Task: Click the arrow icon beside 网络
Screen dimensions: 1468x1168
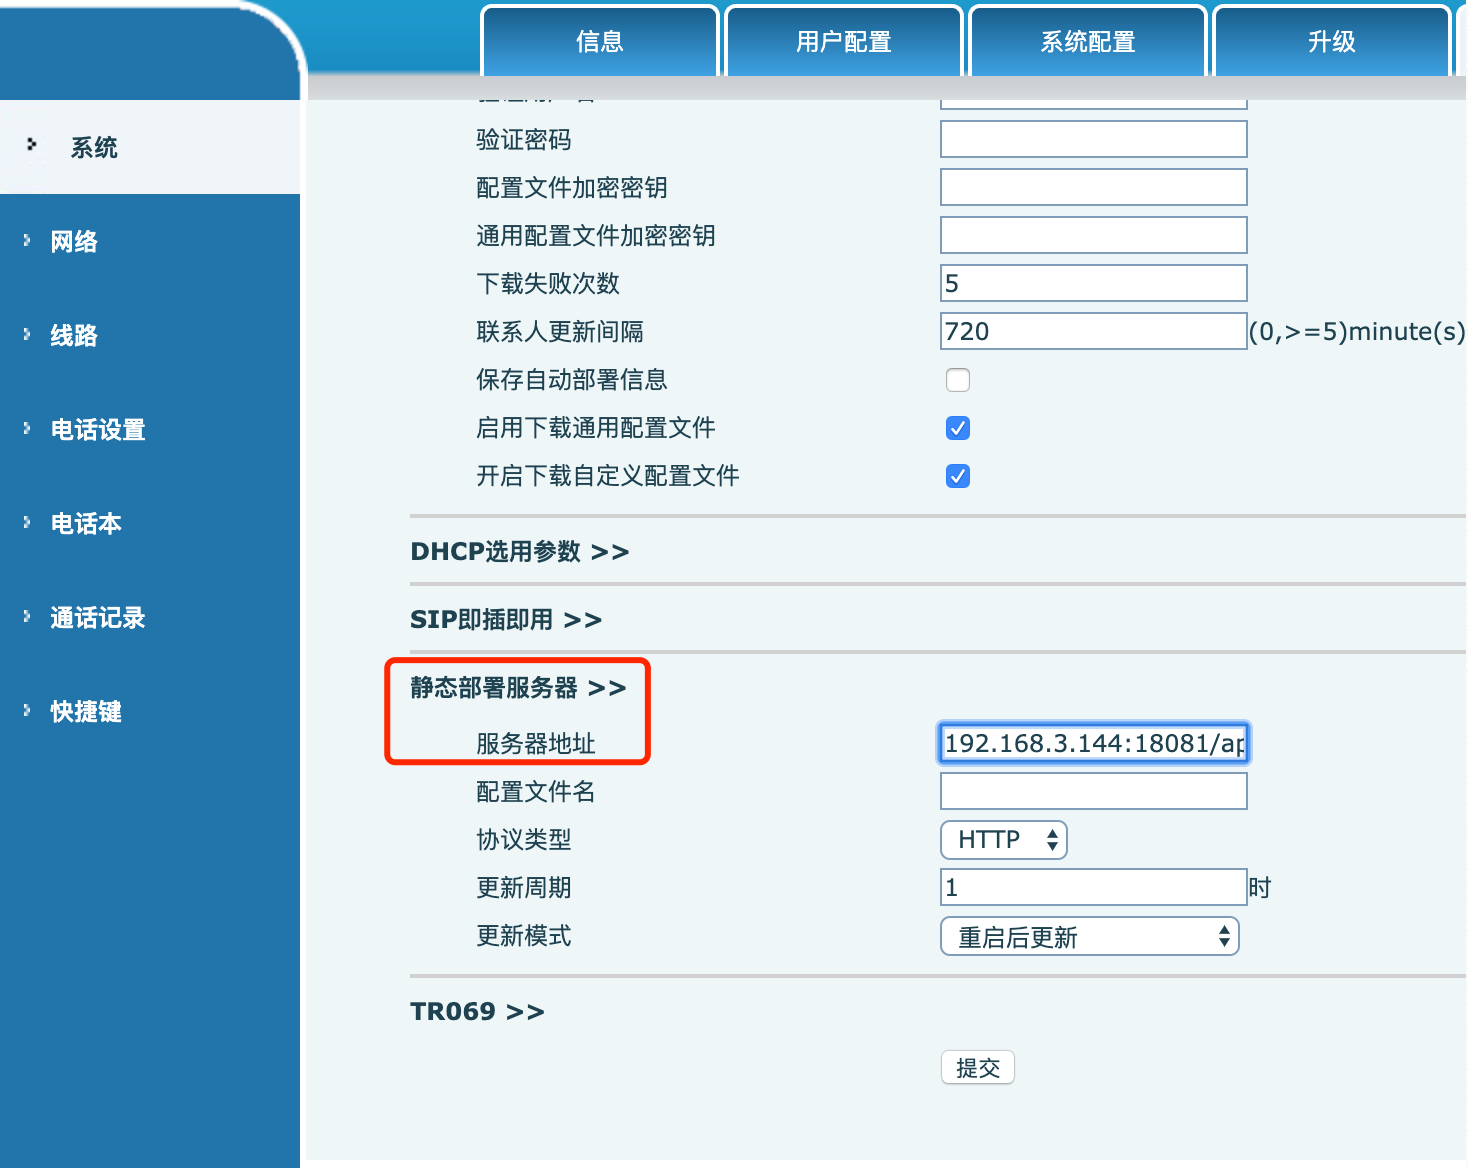Action: tap(27, 240)
